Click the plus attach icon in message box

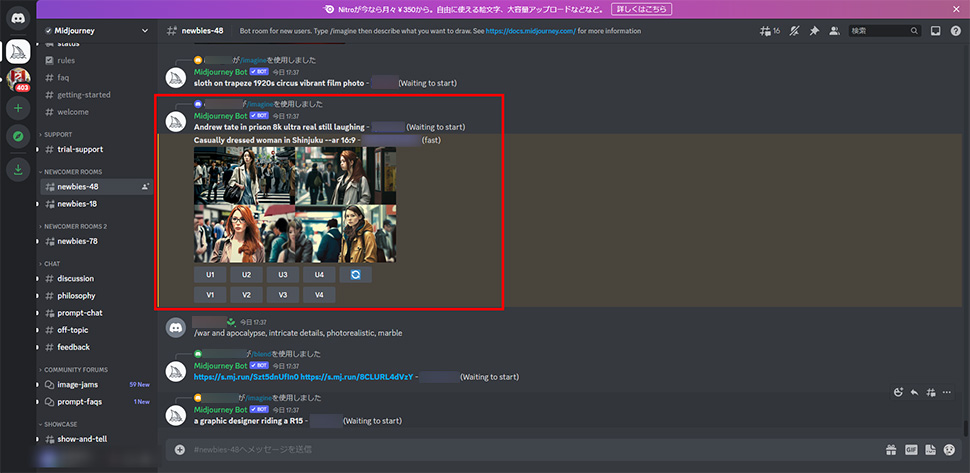click(x=180, y=450)
